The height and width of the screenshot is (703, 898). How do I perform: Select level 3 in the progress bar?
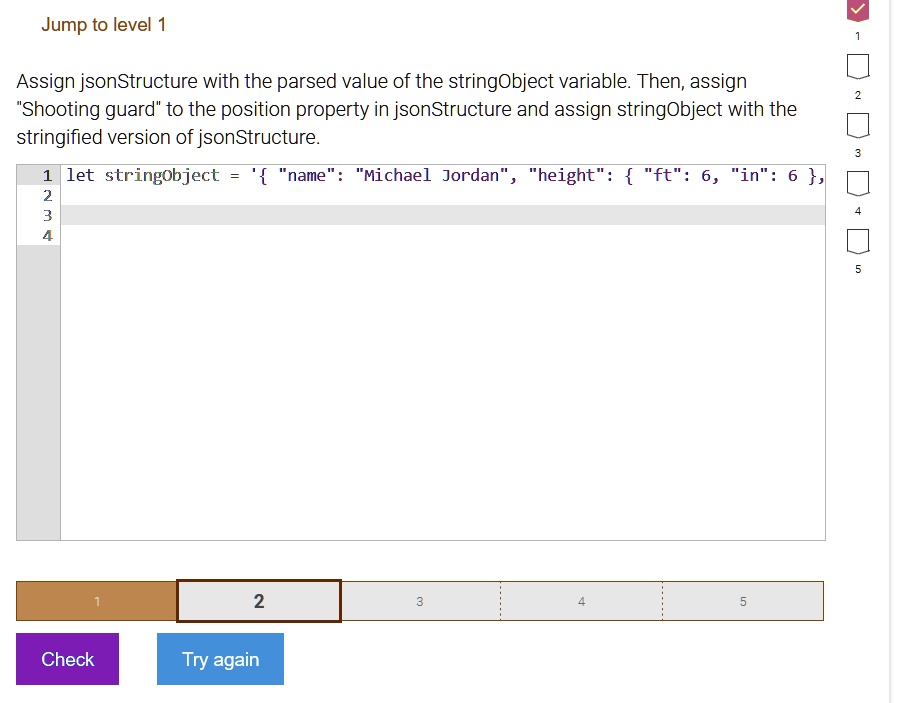coord(420,601)
